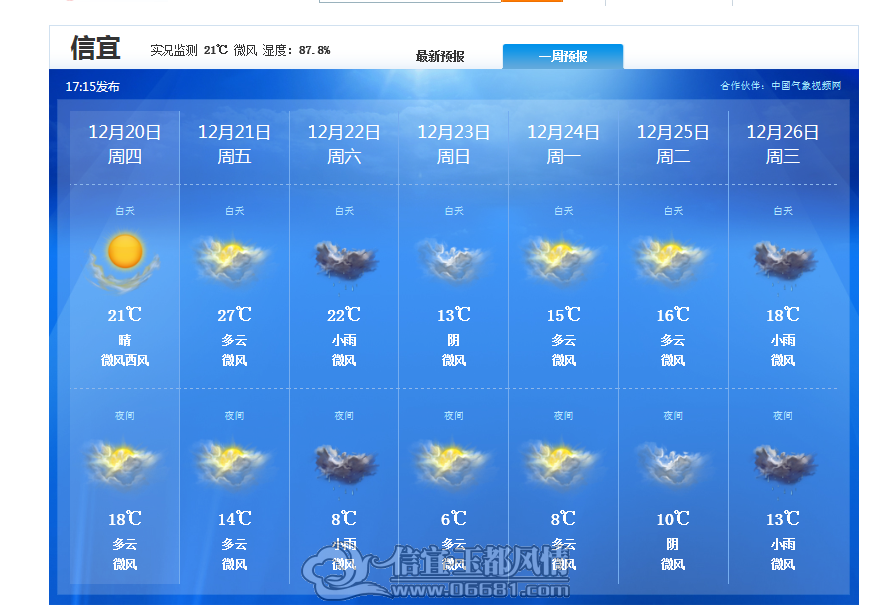This screenshot has width=873, height=612.
Task: Click the night weather icon above 14℃
Action: (232, 463)
